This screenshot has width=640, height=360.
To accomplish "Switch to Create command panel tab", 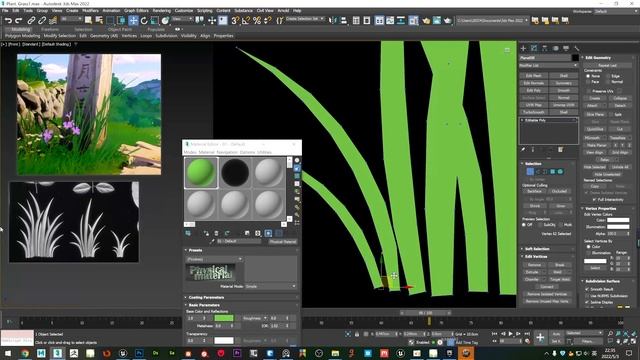I will click(523, 48).
